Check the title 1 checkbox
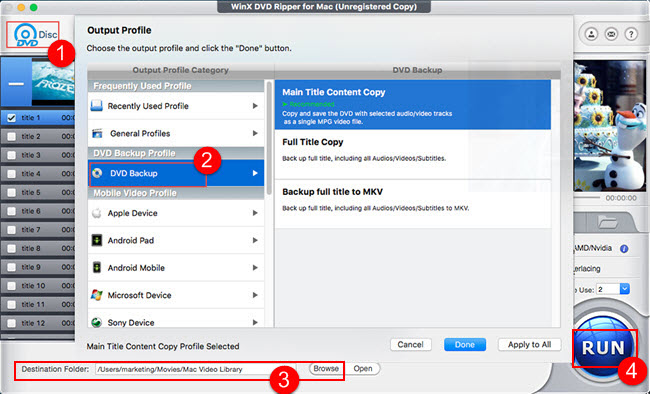 tap(12, 118)
